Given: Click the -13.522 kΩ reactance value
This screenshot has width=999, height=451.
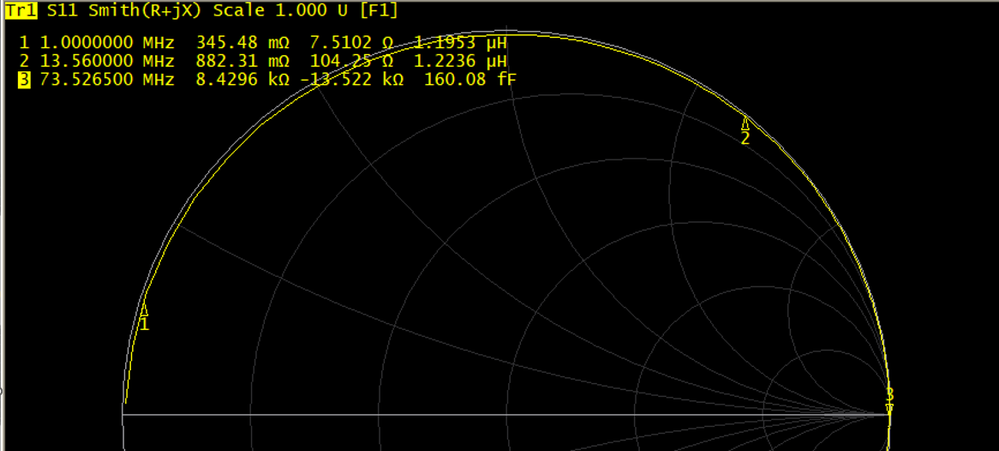Looking at the screenshot, I should (x=351, y=80).
